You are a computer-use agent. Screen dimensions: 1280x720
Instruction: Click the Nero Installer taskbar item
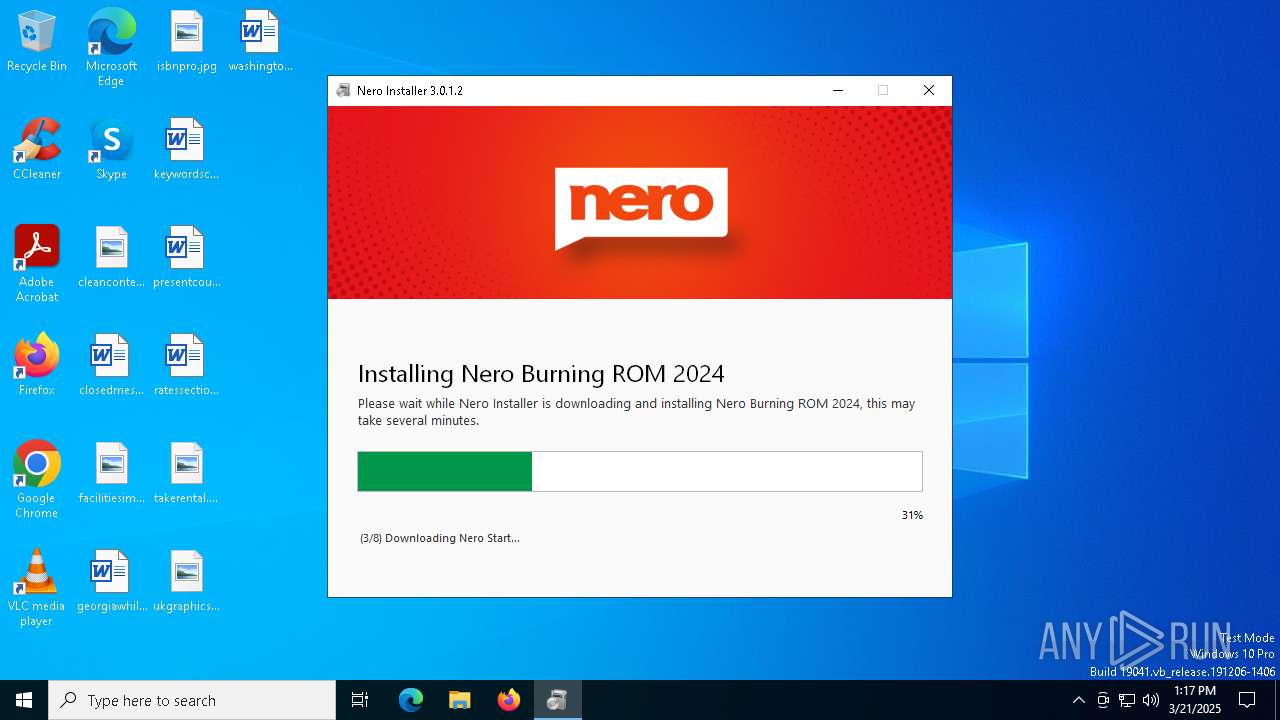[x=557, y=700]
